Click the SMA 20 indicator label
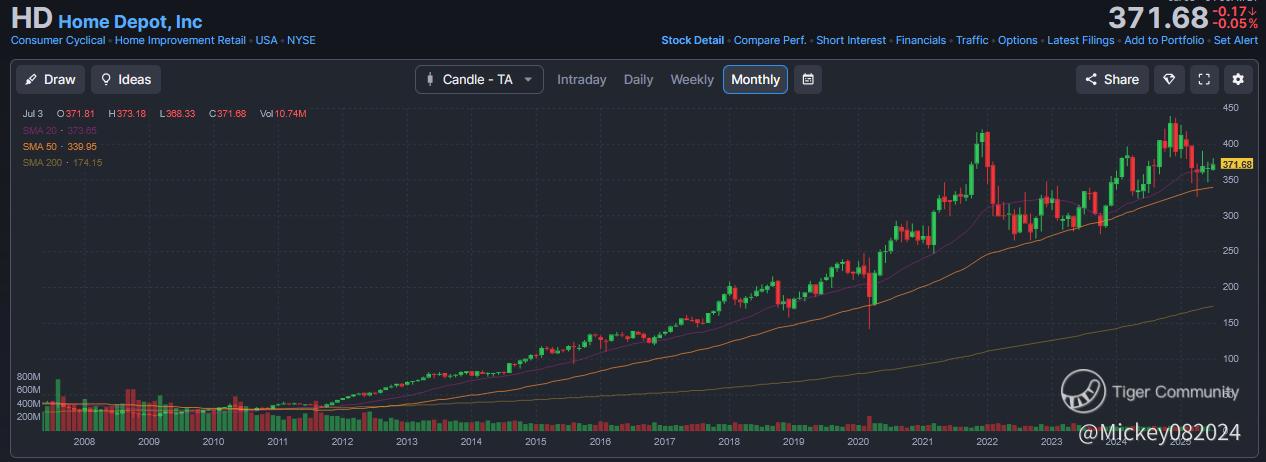 [60, 131]
